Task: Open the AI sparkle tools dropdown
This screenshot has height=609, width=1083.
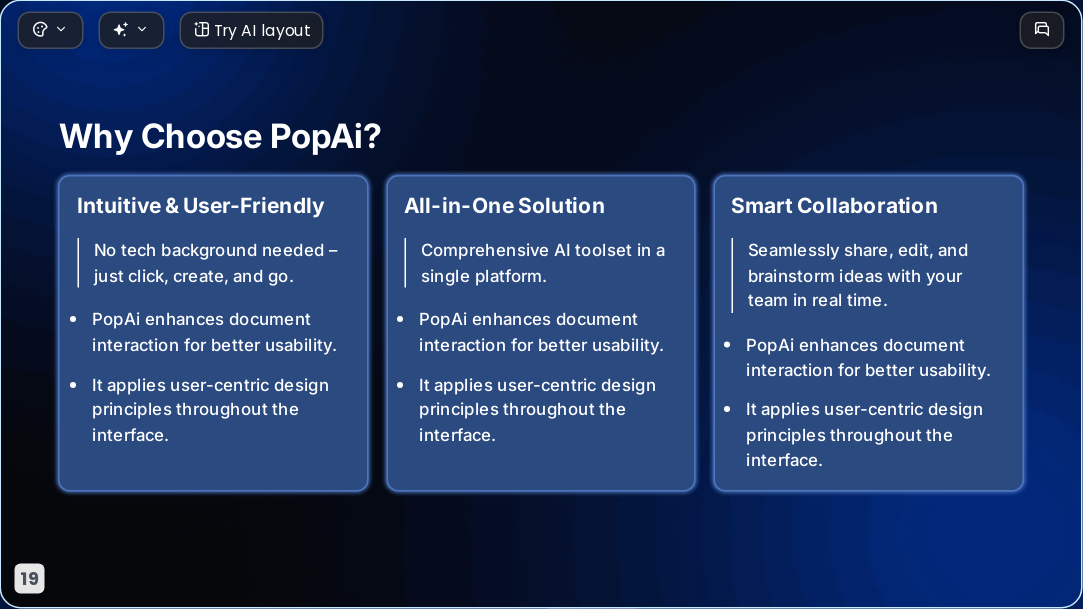Action: tap(131, 30)
